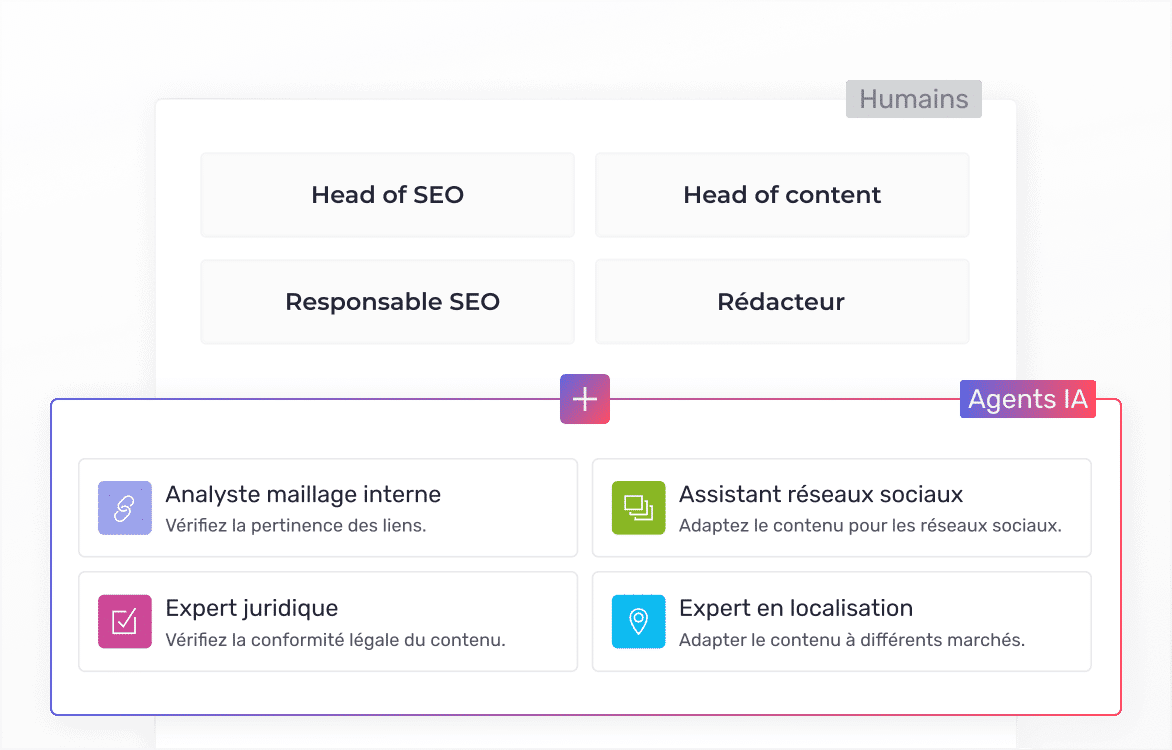Image resolution: width=1172 pixels, height=750 pixels.
Task: Click 'Adaptez le contenu pour les réseaux sociaux.' text
Action: (x=869, y=526)
